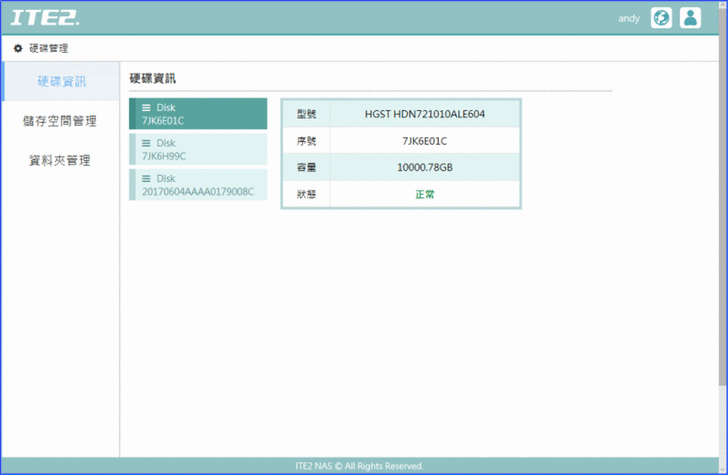Click the gear icon beside 硬碟管理

tap(18, 48)
